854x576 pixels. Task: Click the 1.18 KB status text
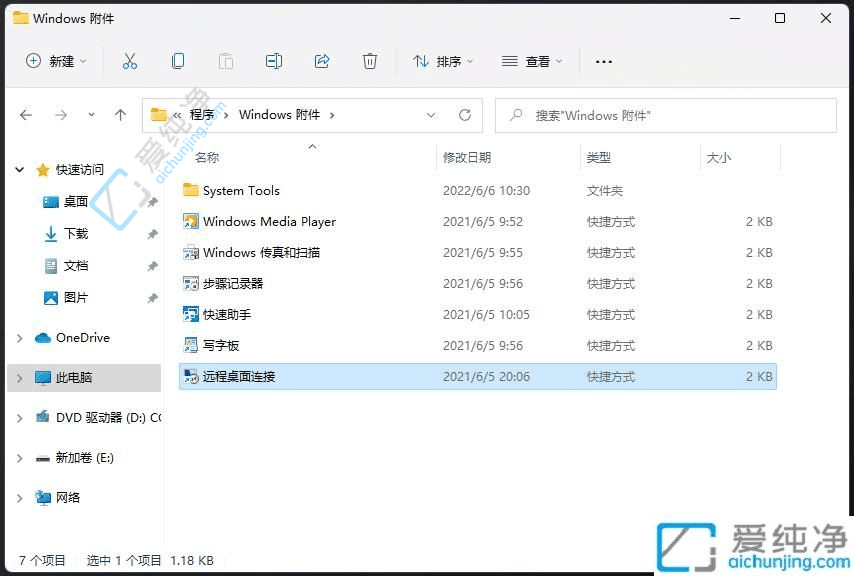click(x=192, y=560)
